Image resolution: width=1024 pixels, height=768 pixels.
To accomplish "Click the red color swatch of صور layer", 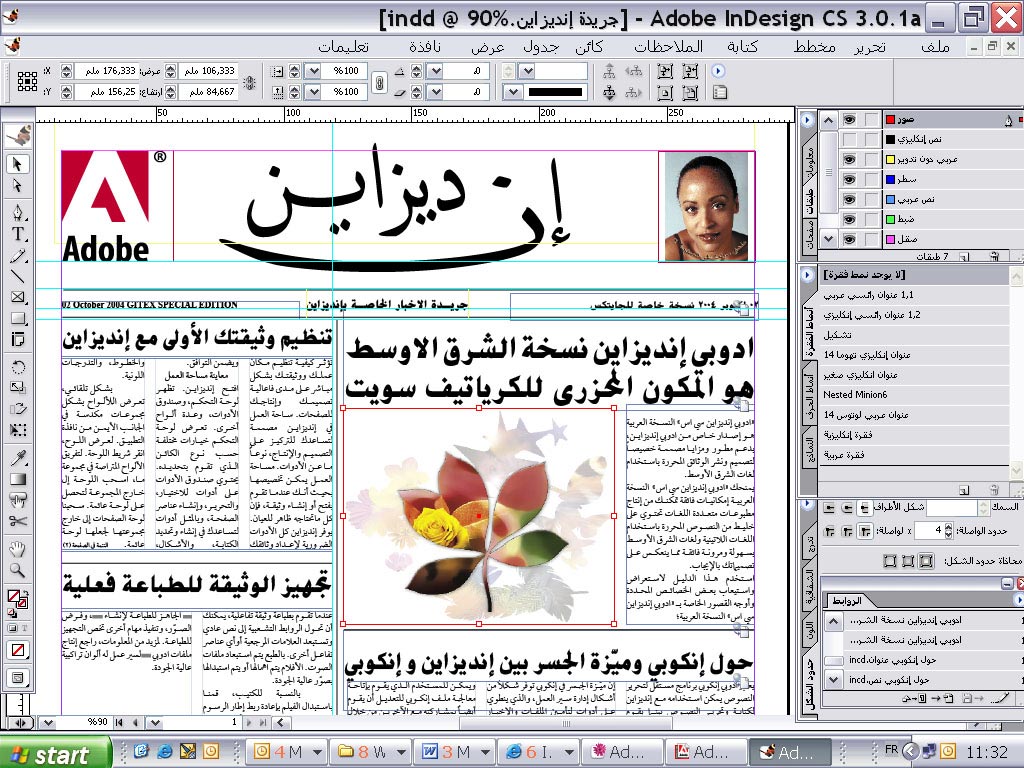I will [x=891, y=120].
